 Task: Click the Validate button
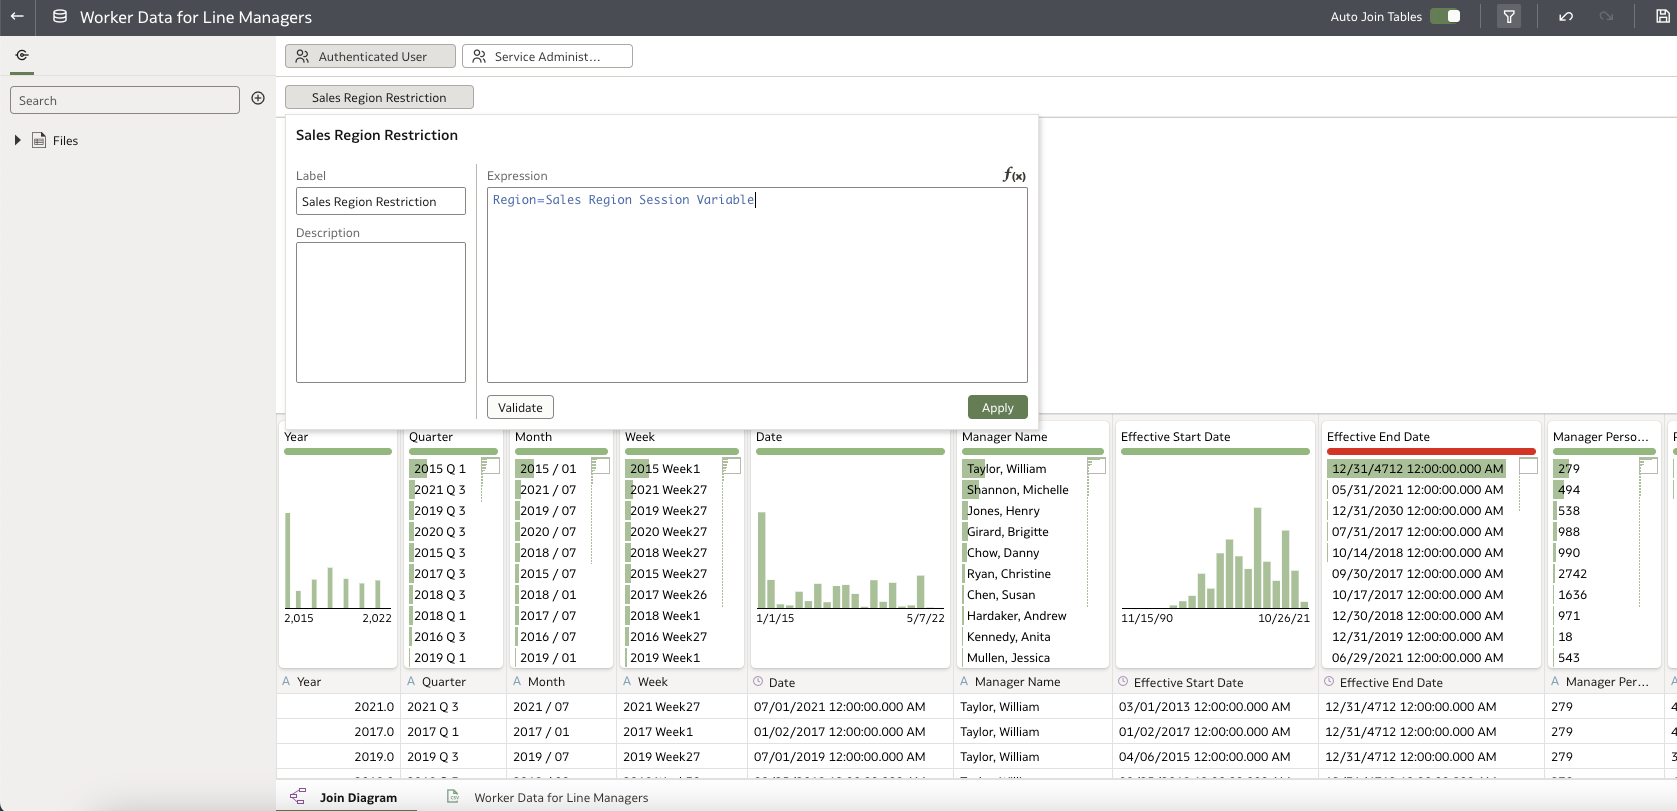click(x=520, y=408)
